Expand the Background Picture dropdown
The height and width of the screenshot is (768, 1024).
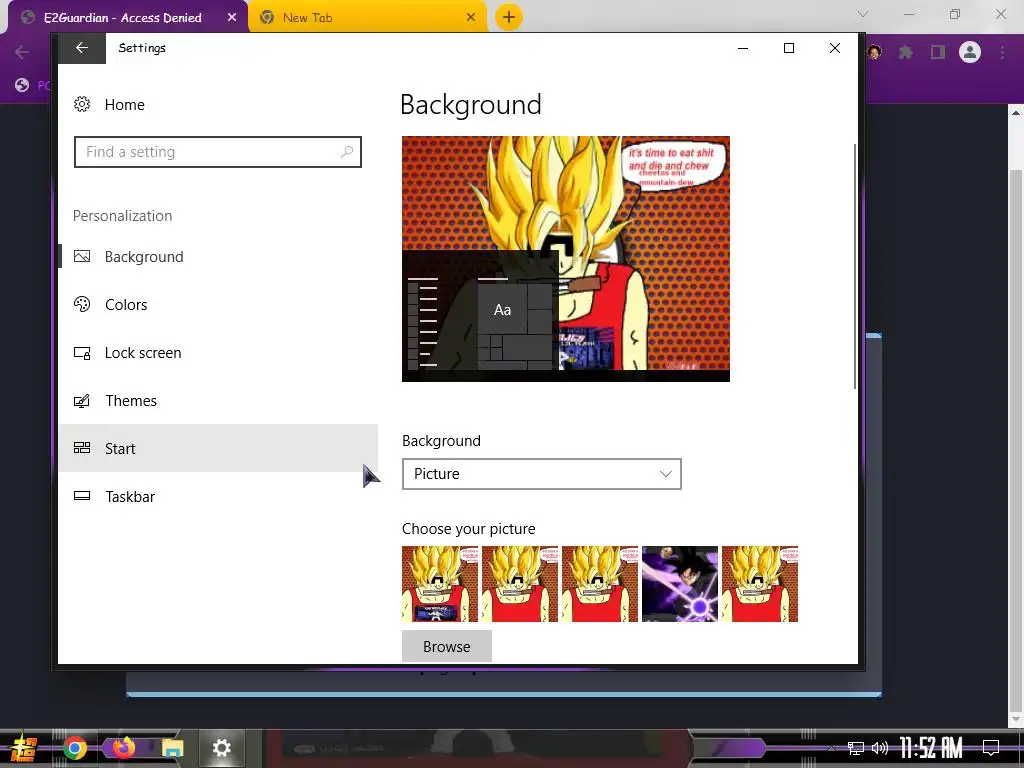541,474
